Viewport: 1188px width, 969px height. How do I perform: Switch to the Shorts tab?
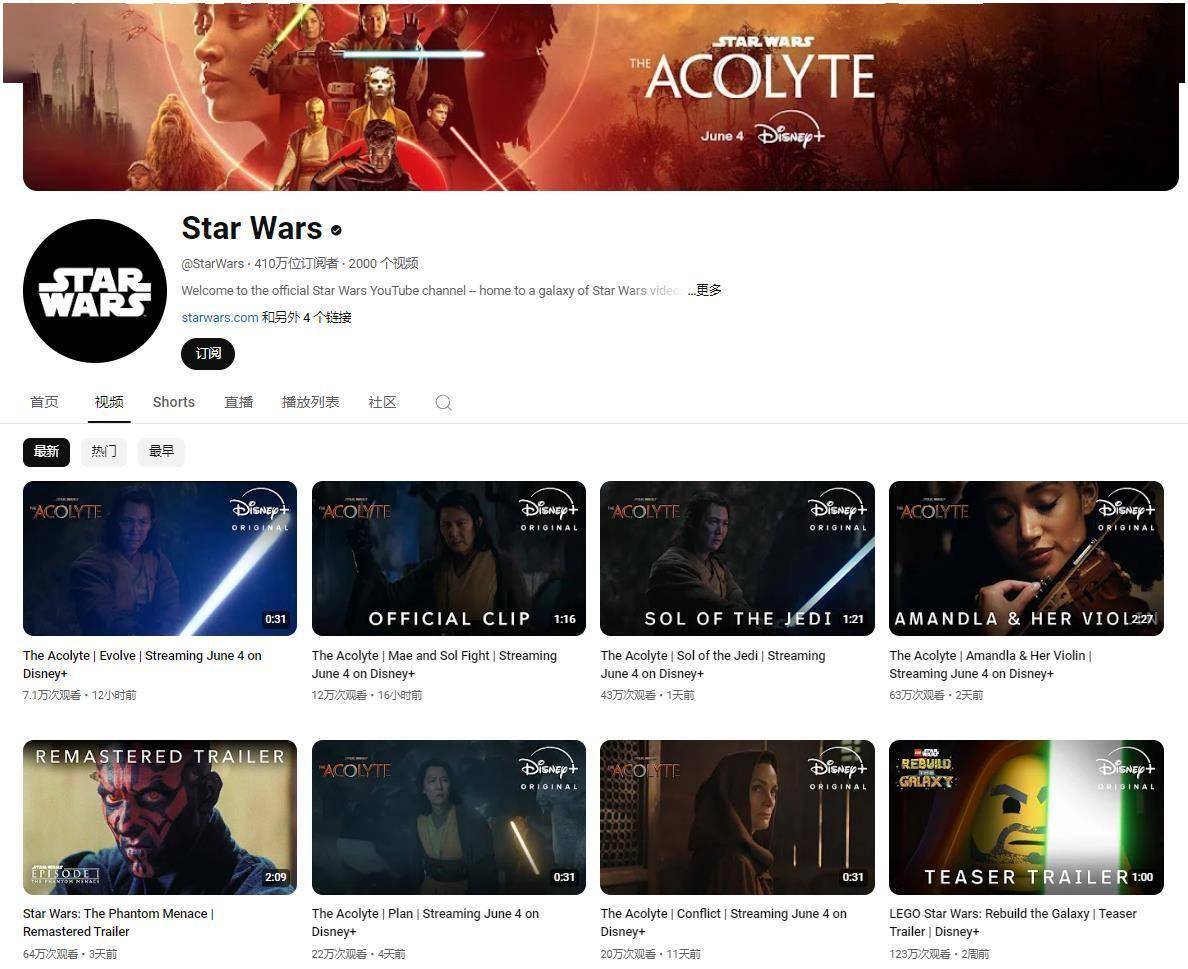(x=174, y=402)
